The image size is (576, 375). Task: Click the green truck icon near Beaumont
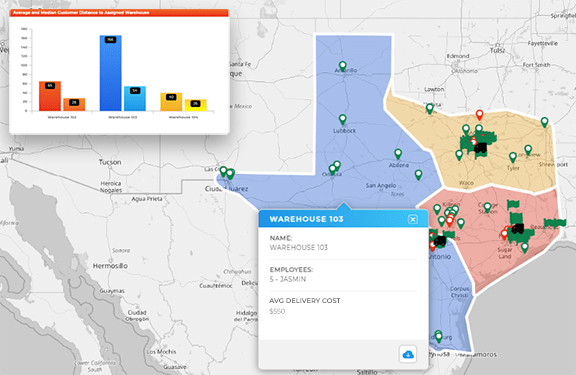pyautogui.click(x=555, y=222)
